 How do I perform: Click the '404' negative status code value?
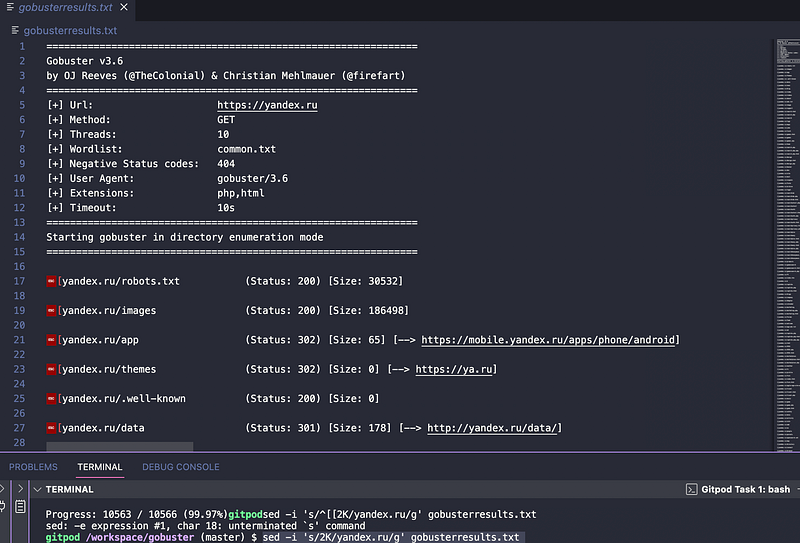pyautogui.click(x=226, y=164)
